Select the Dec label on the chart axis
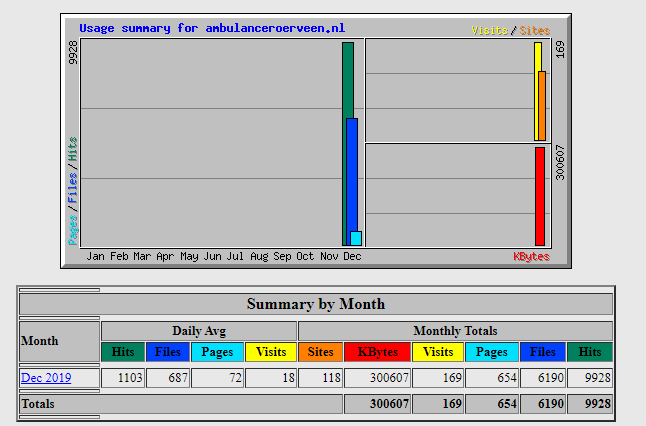 tap(352, 257)
